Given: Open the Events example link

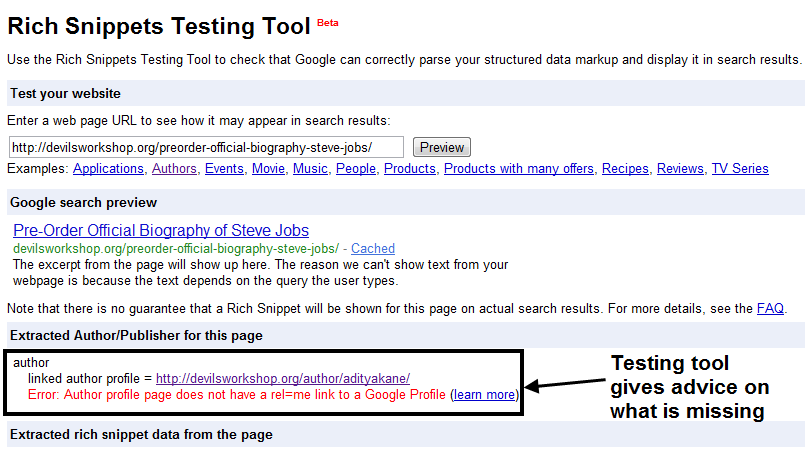Looking at the screenshot, I should tap(224, 168).
